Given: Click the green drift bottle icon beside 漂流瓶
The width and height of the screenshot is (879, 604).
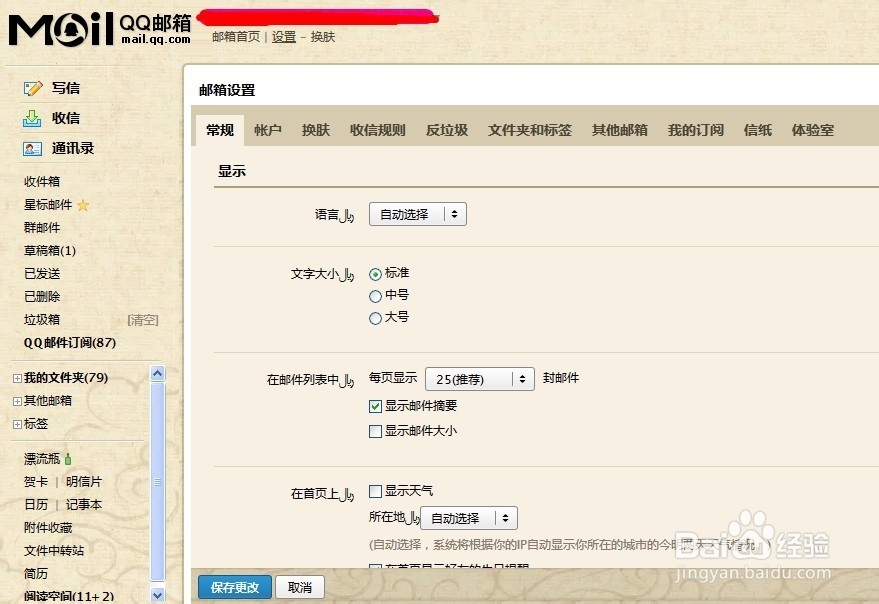Looking at the screenshot, I should (x=66, y=457).
